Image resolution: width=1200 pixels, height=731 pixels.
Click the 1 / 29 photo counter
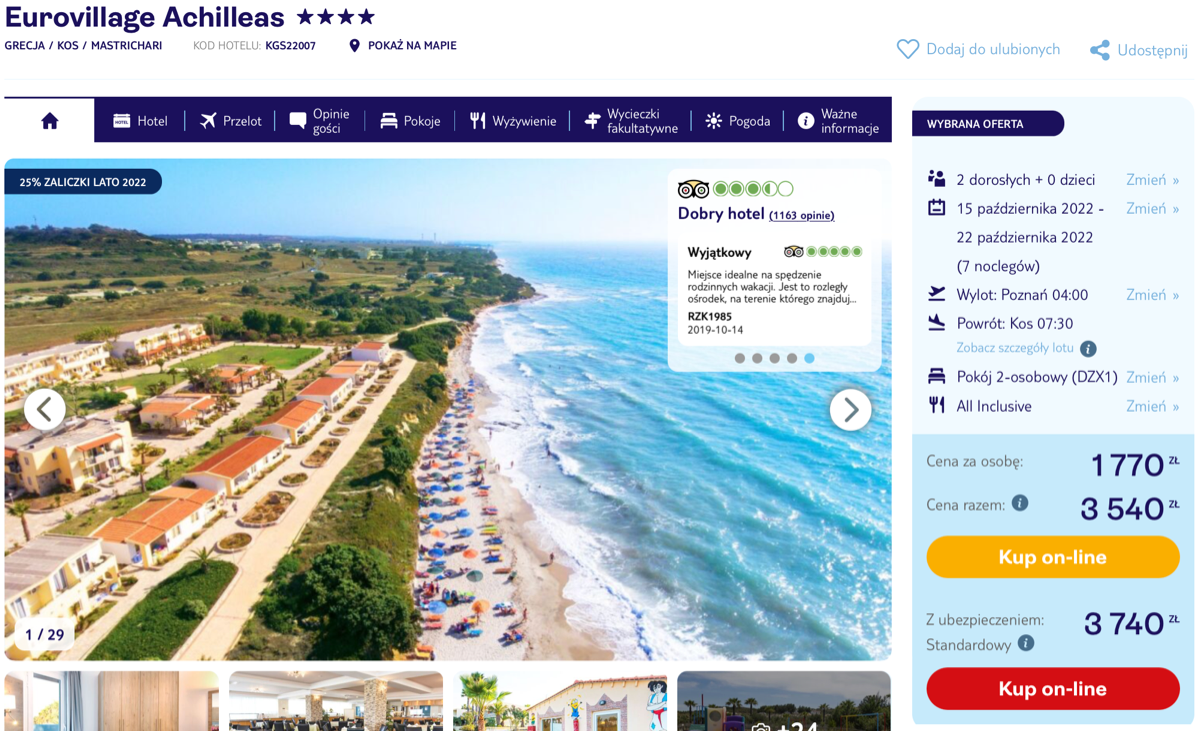pos(44,634)
